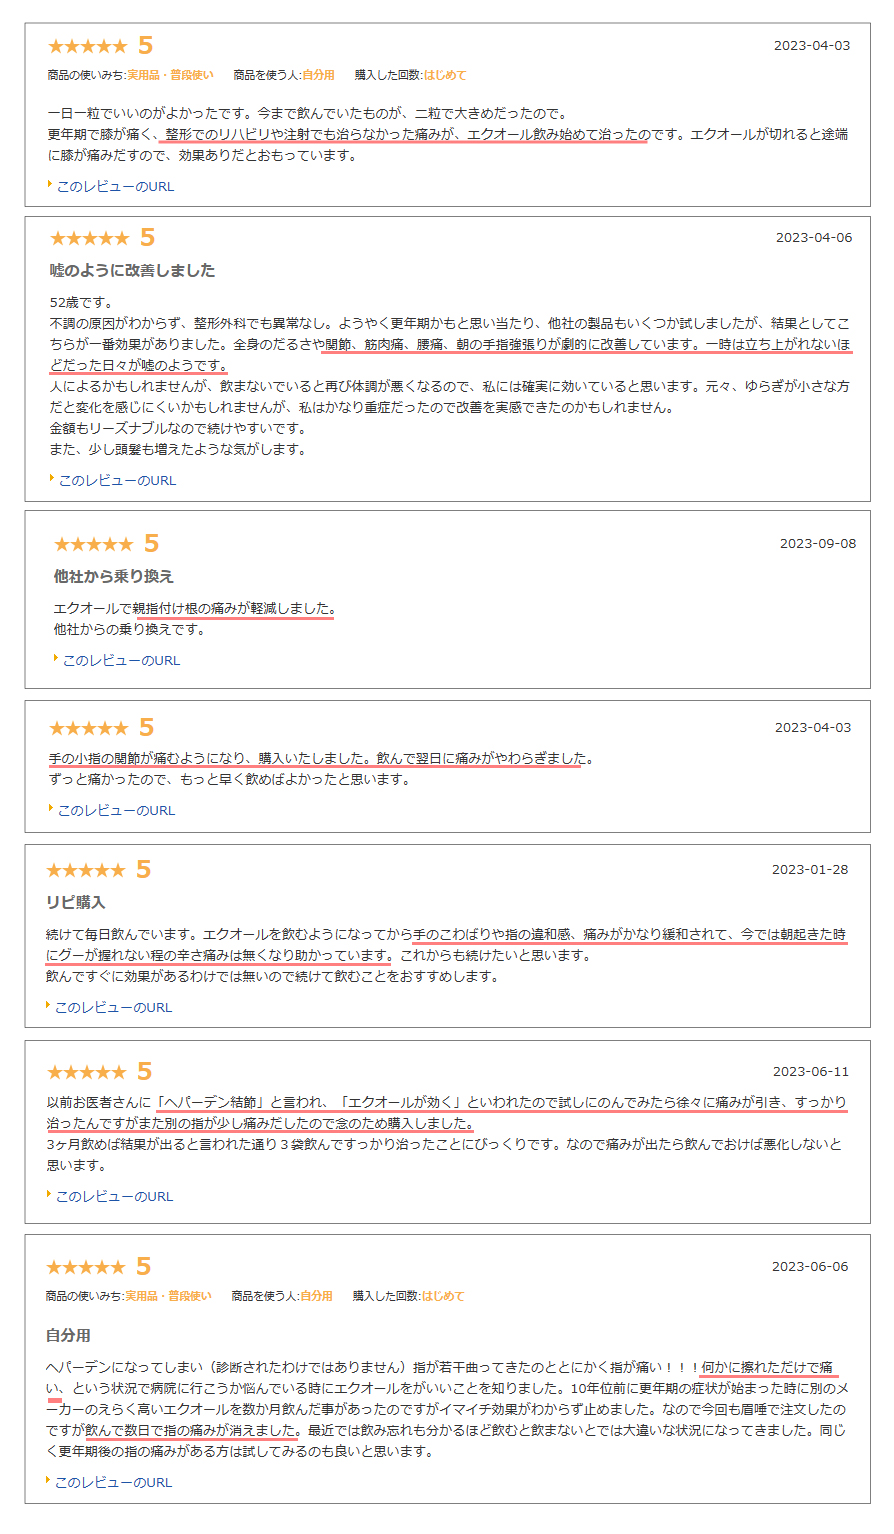Open このレビューのURL under 他社から乗り換え review
The width and height of the screenshot is (894, 1534).
coord(121,660)
